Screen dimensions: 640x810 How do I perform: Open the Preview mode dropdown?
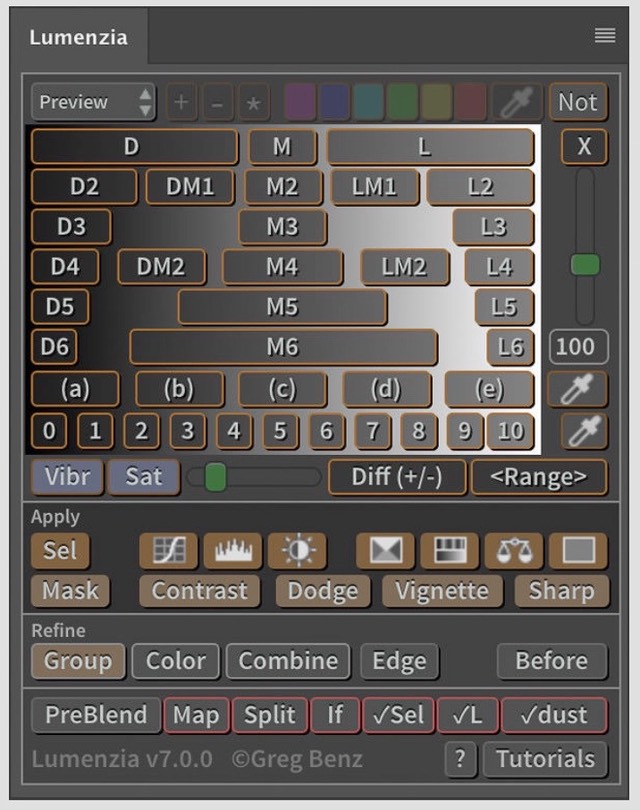(x=93, y=102)
